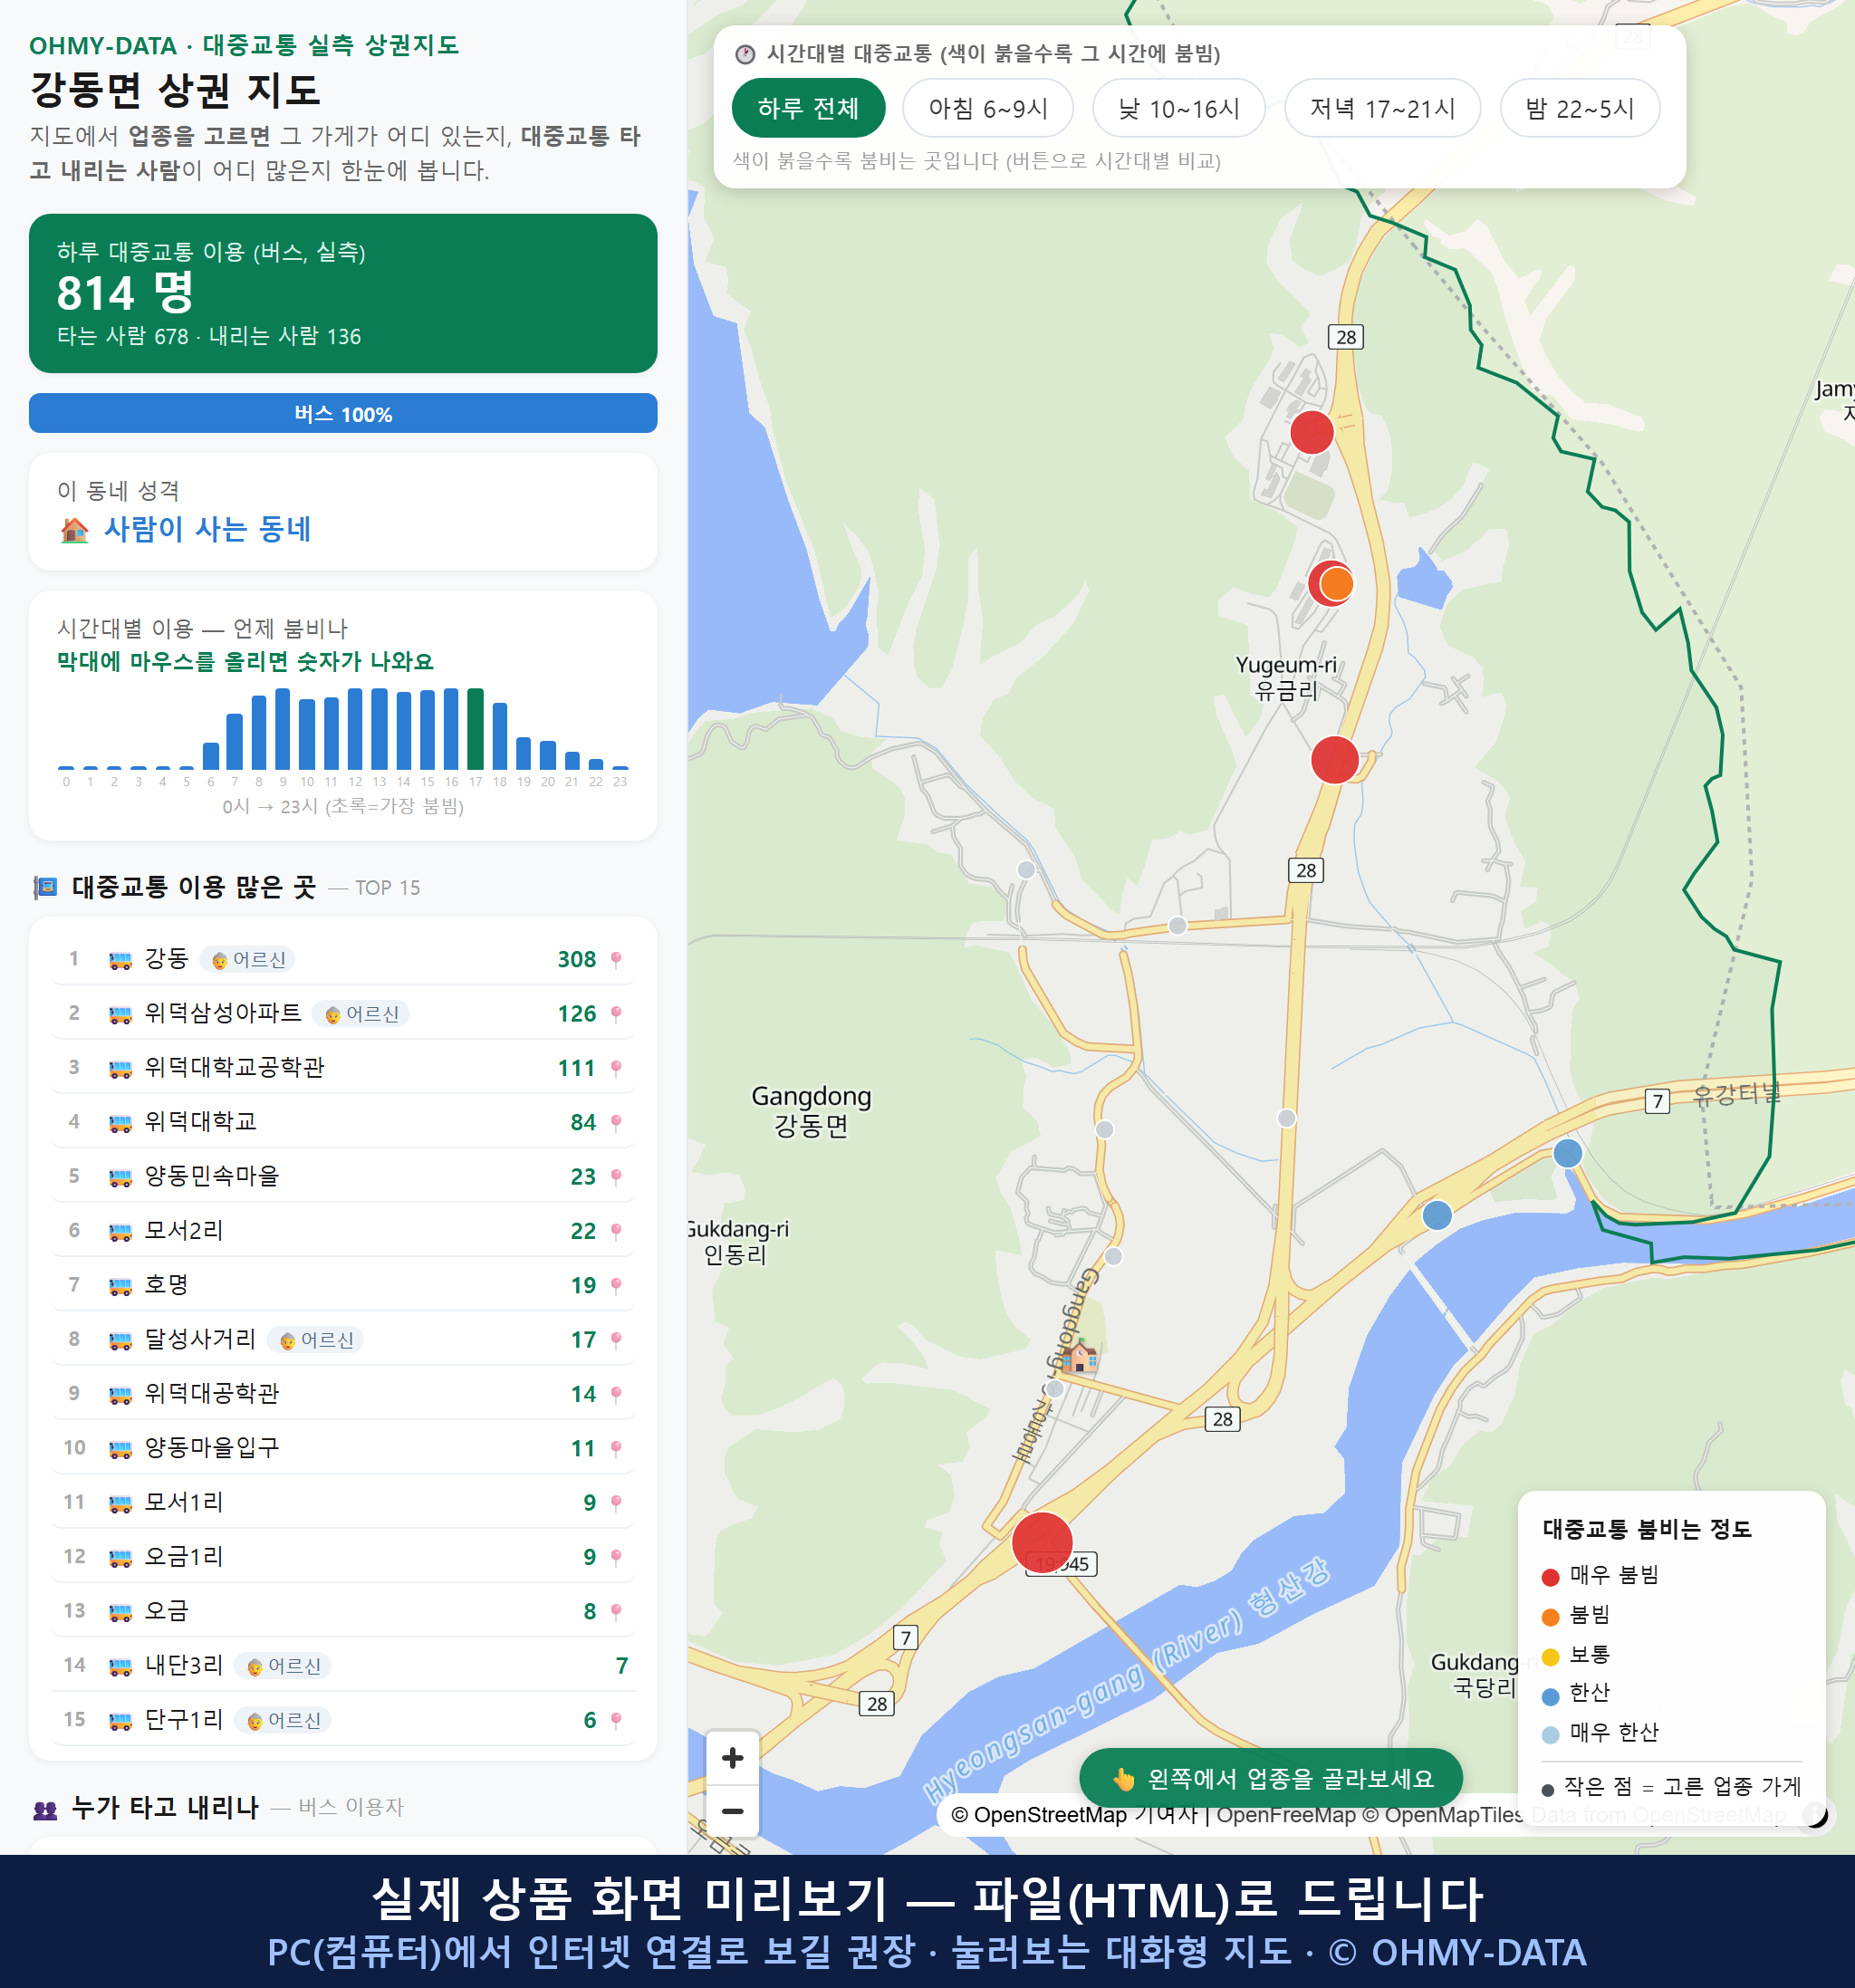Click the pin icon for 강동 row
1855x1988 pixels.
[x=616, y=960]
